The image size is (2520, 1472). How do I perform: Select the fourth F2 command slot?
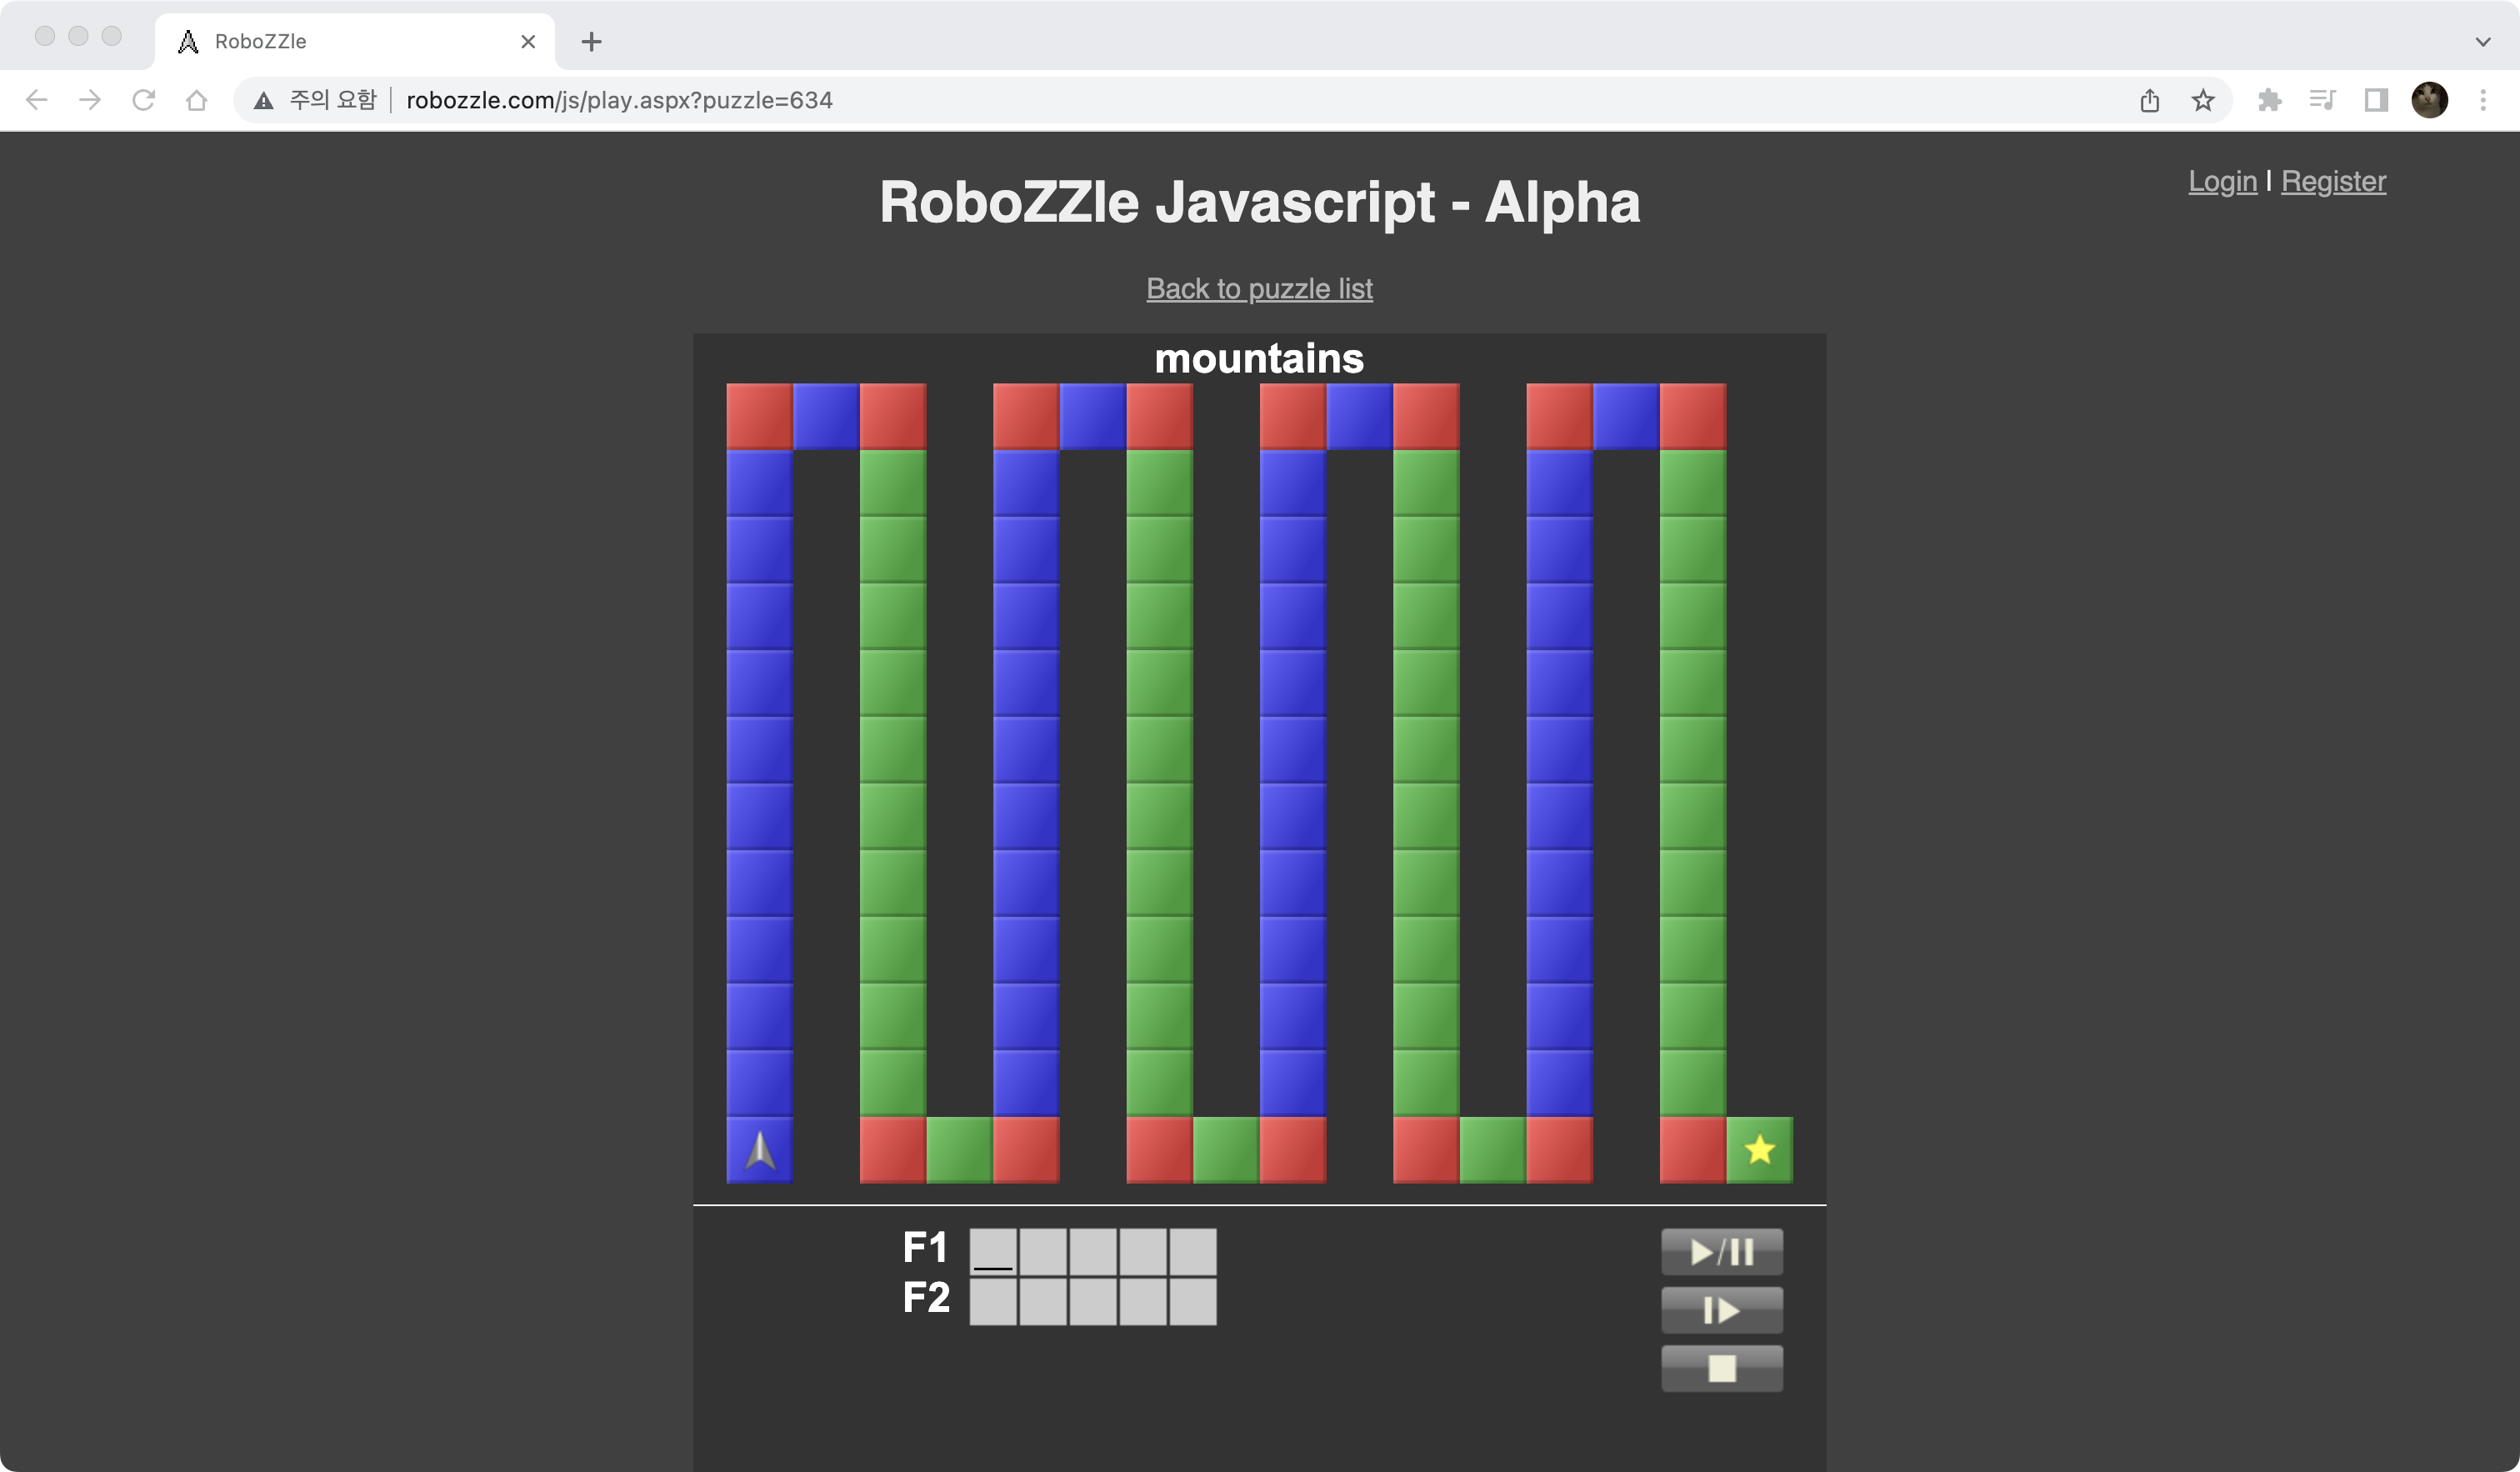(x=1143, y=1302)
